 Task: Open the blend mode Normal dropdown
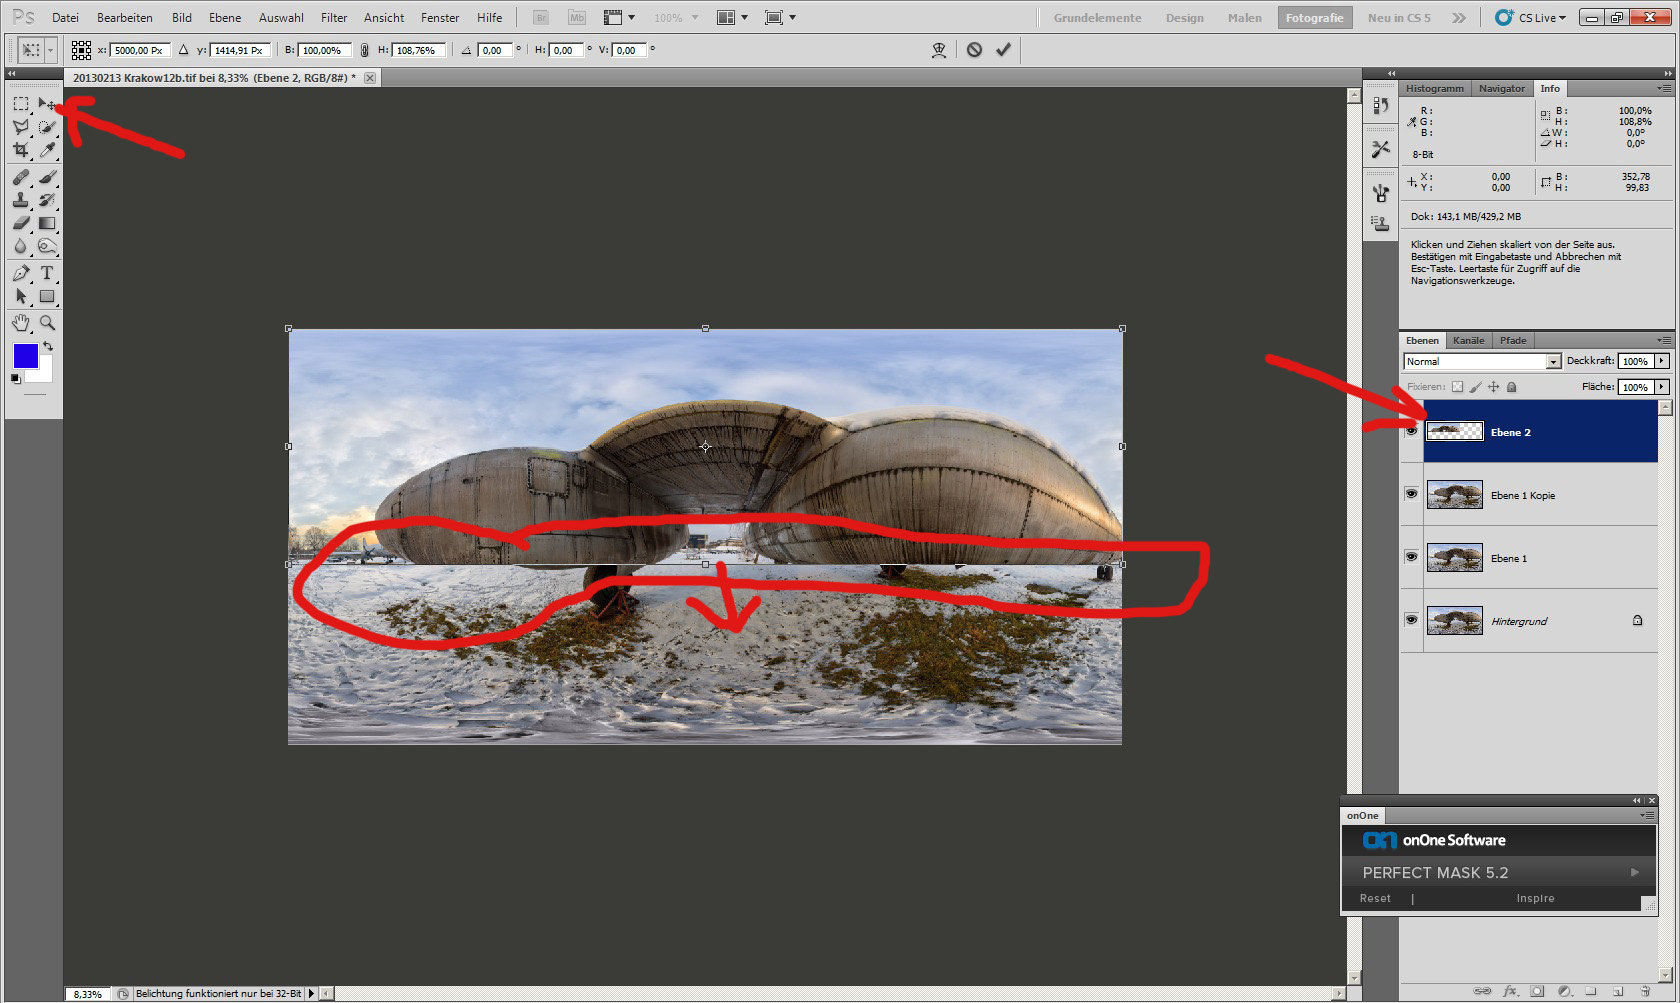coord(1553,362)
